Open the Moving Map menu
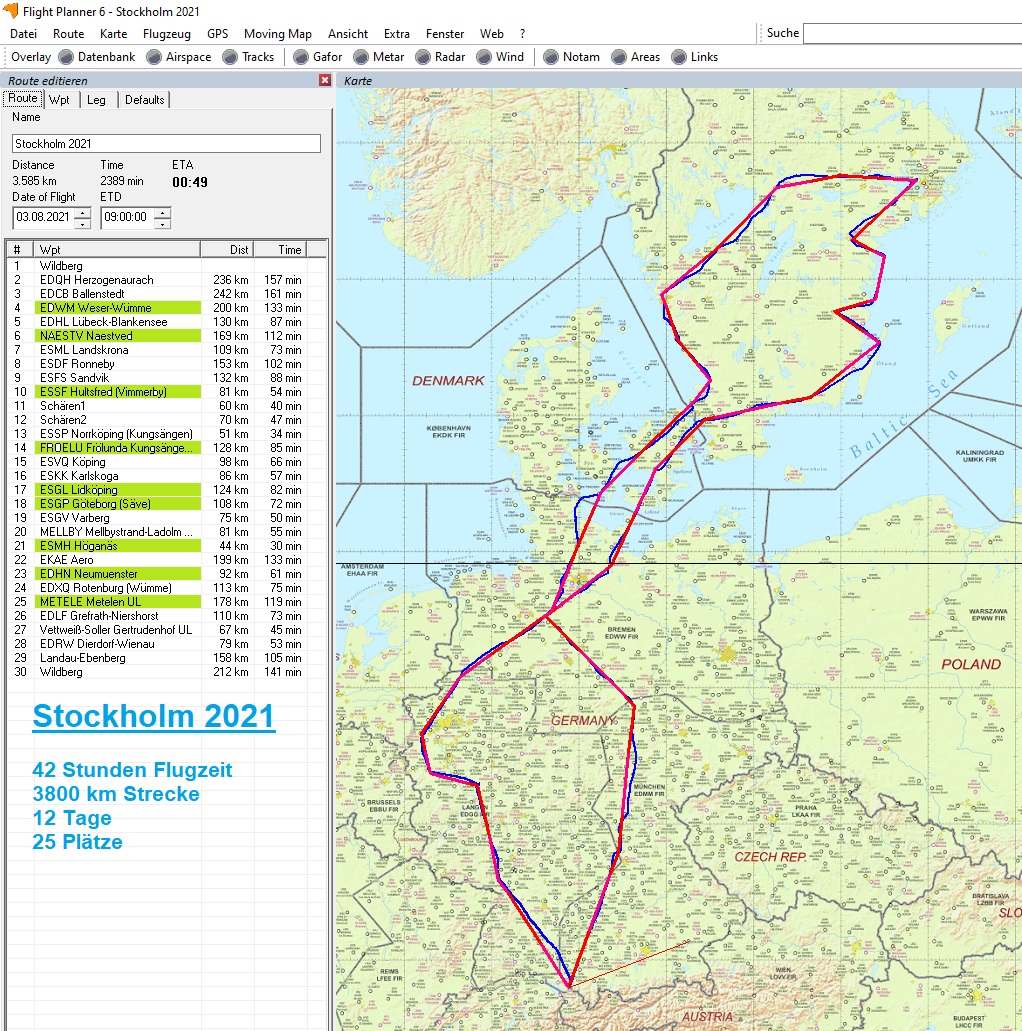The width and height of the screenshot is (1022, 1031). (277, 33)
